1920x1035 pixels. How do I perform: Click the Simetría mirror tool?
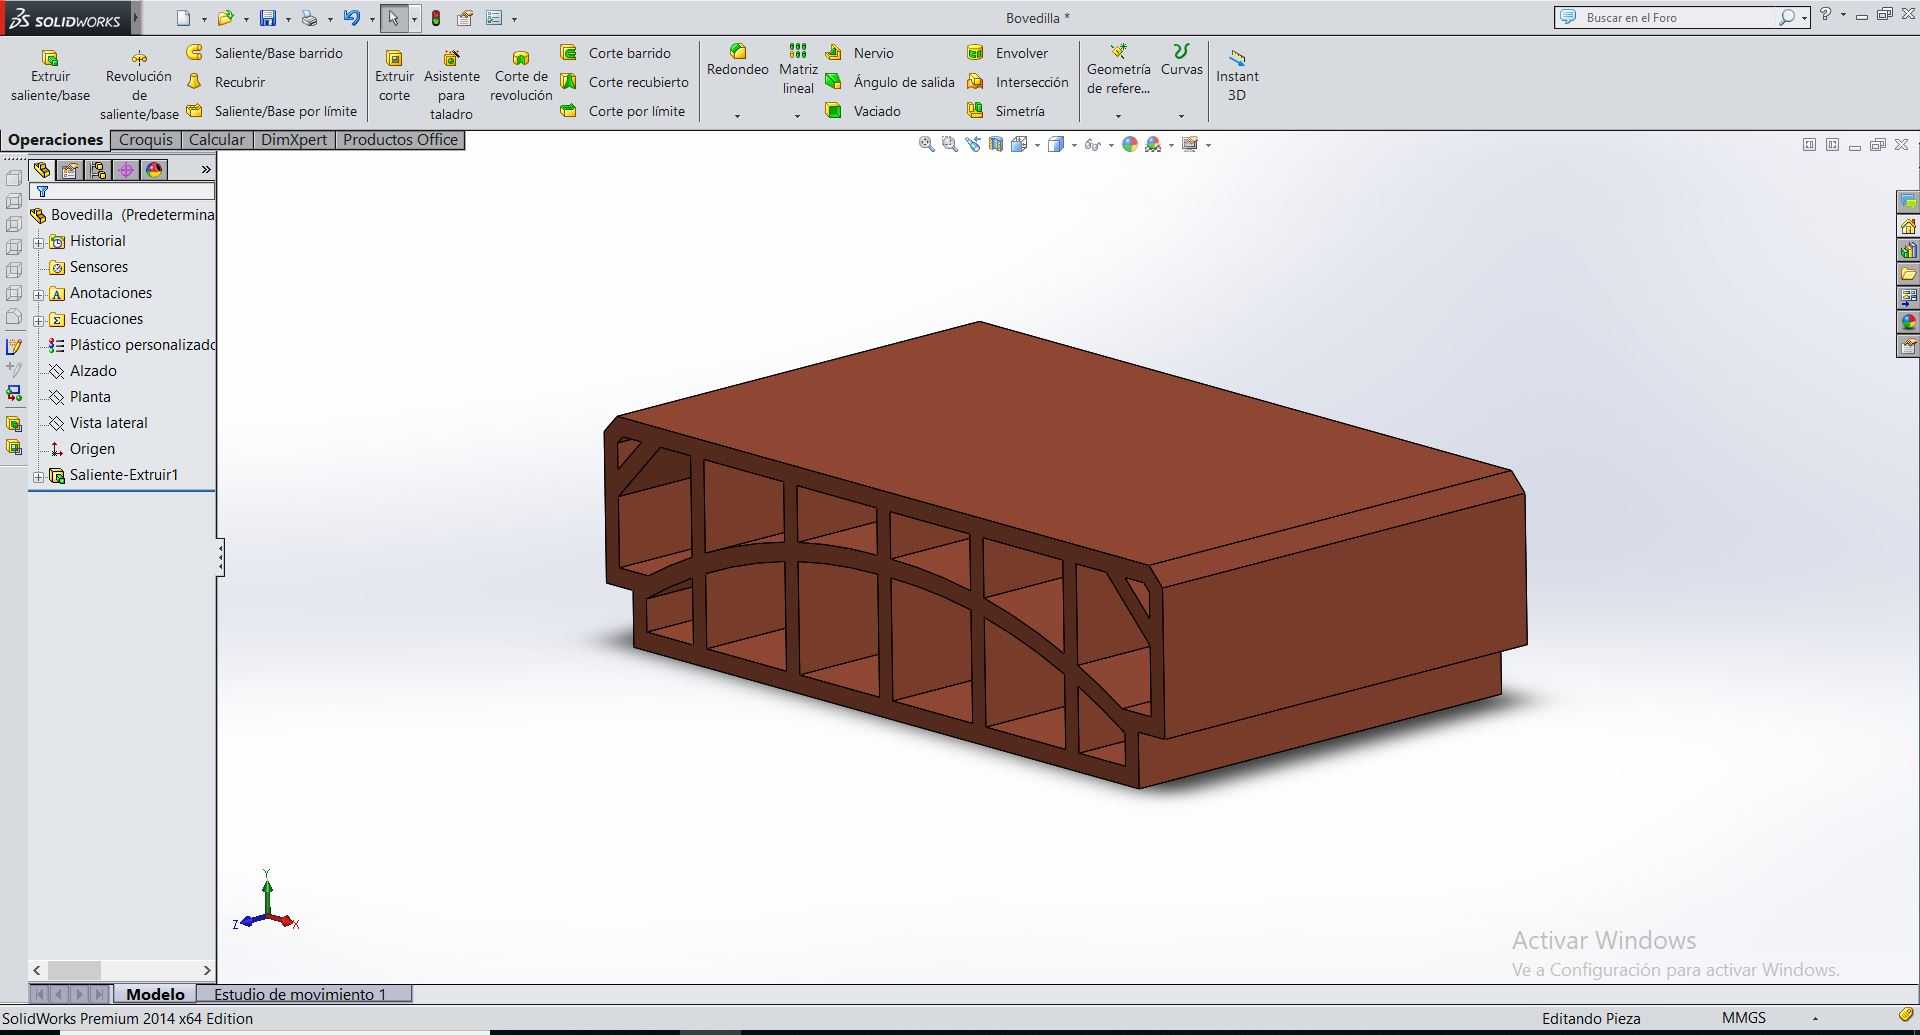(x=1006, y=111)
